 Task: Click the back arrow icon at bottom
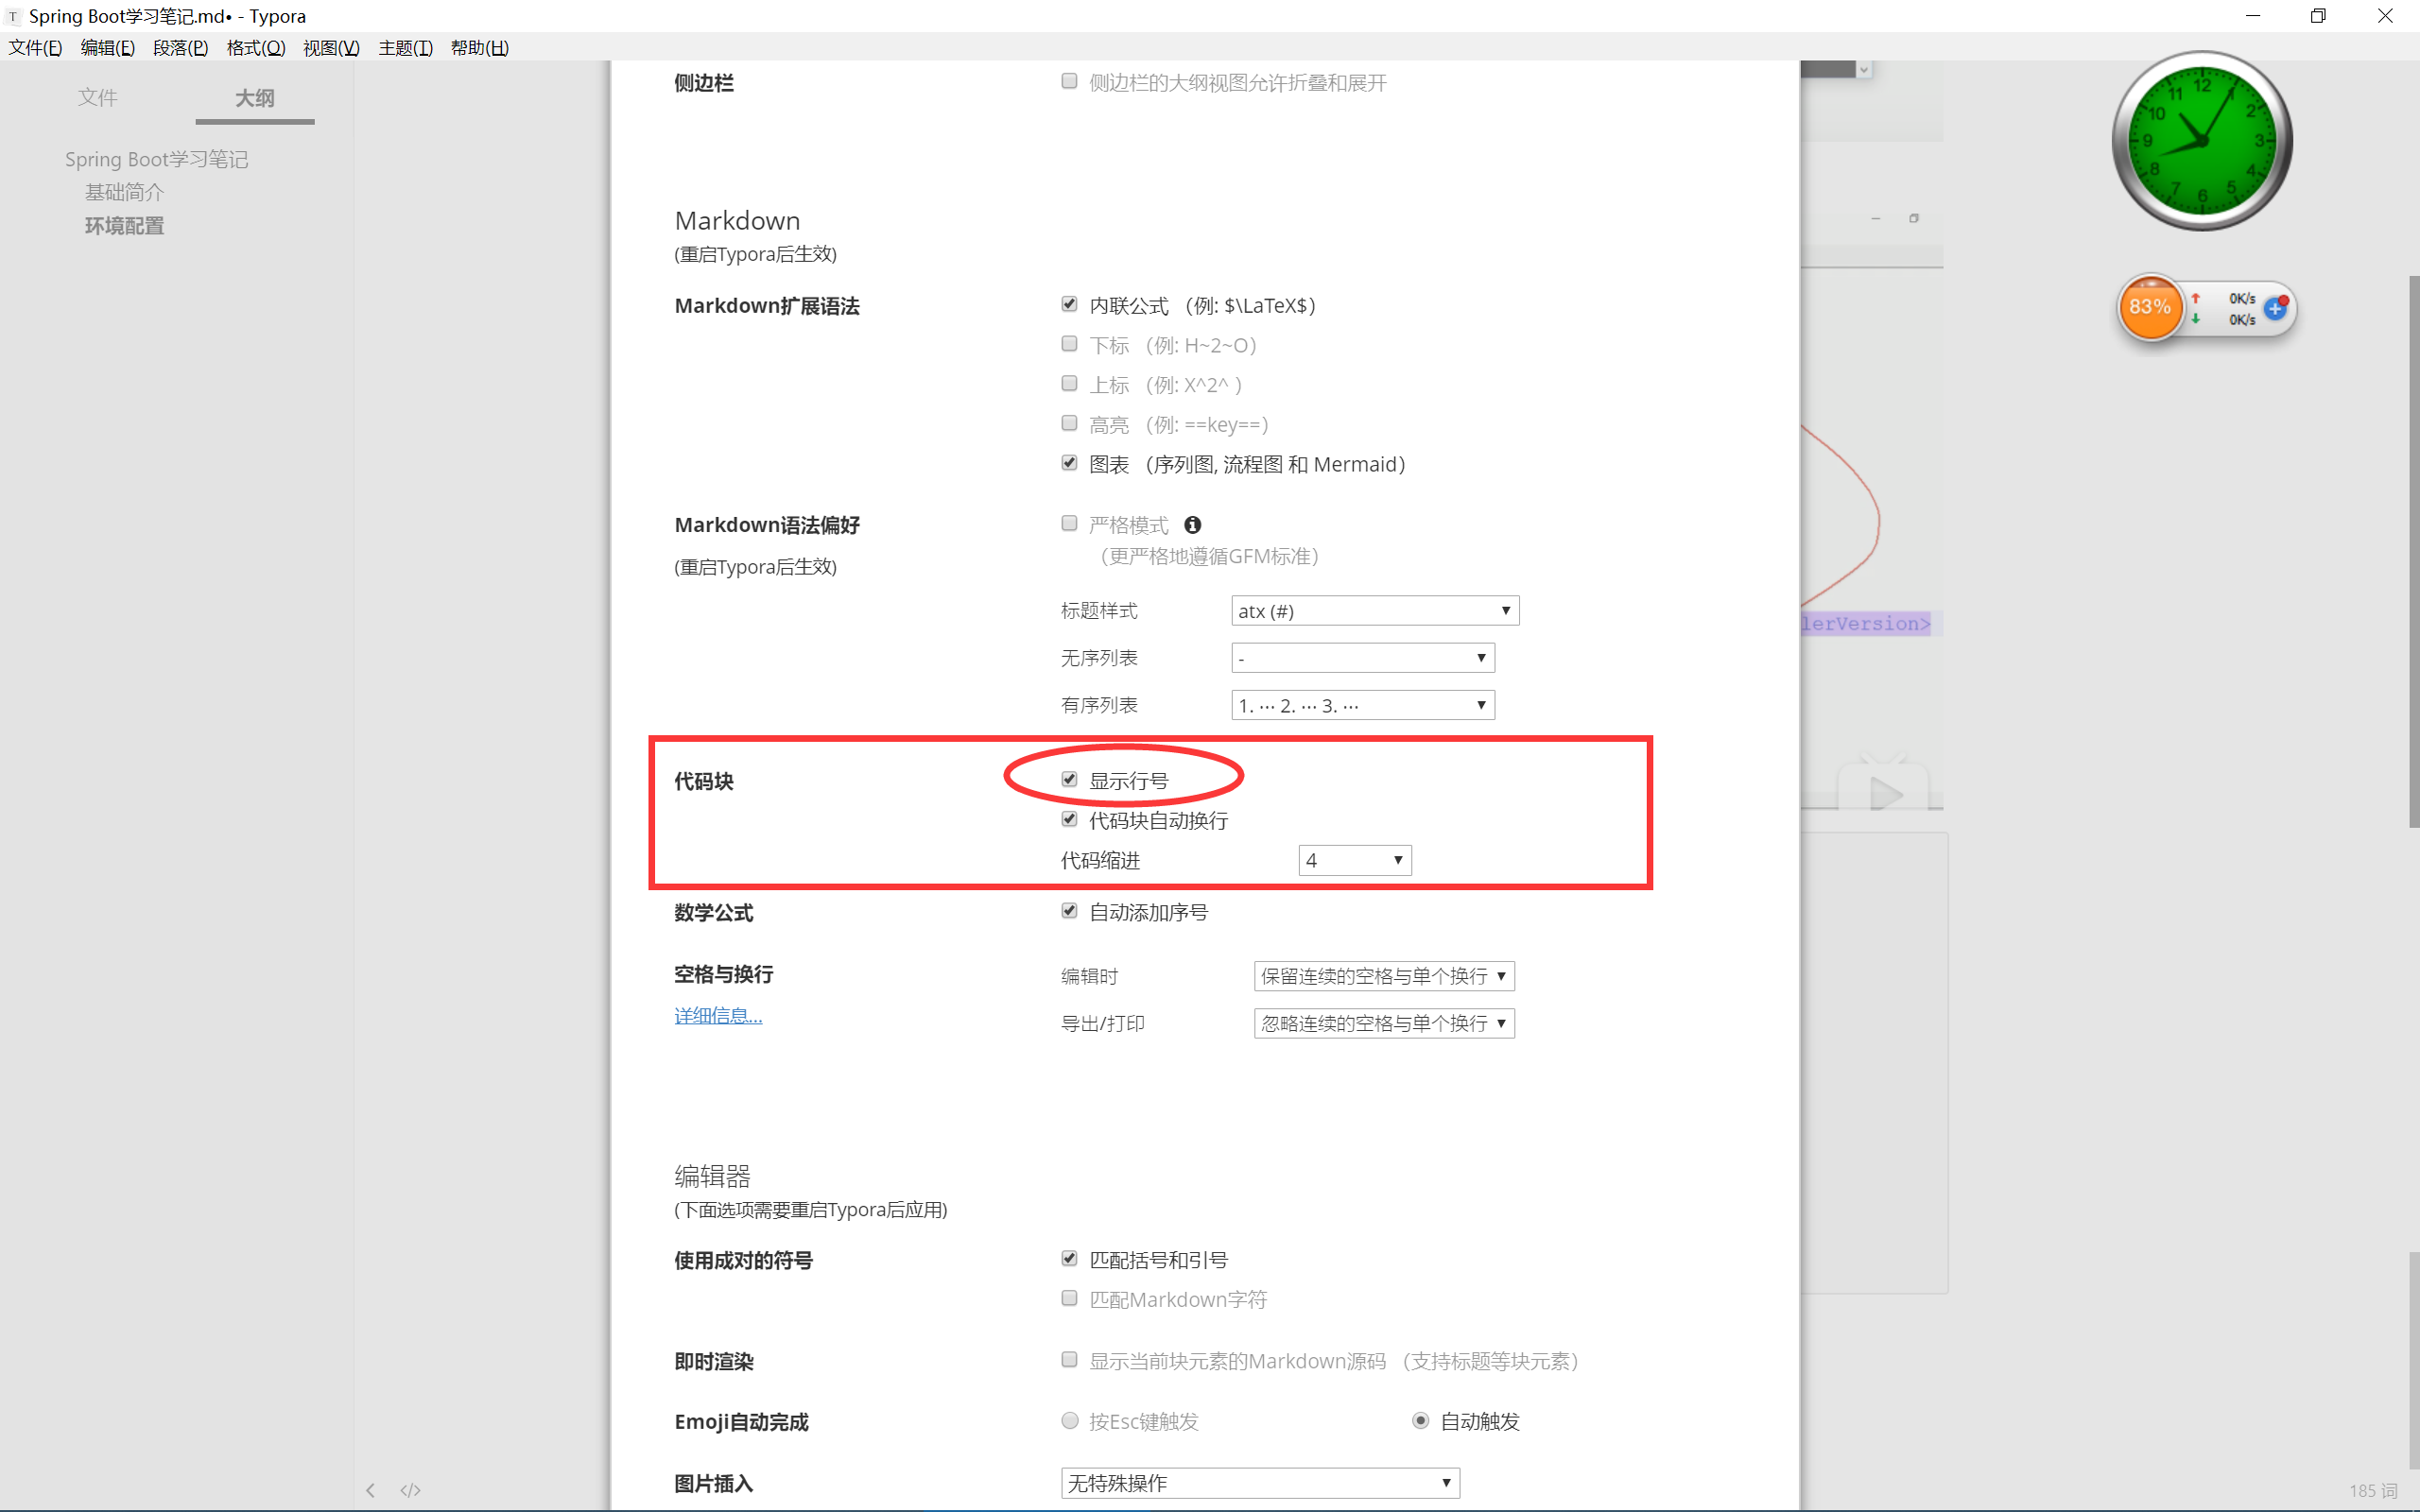[370, 1490]
